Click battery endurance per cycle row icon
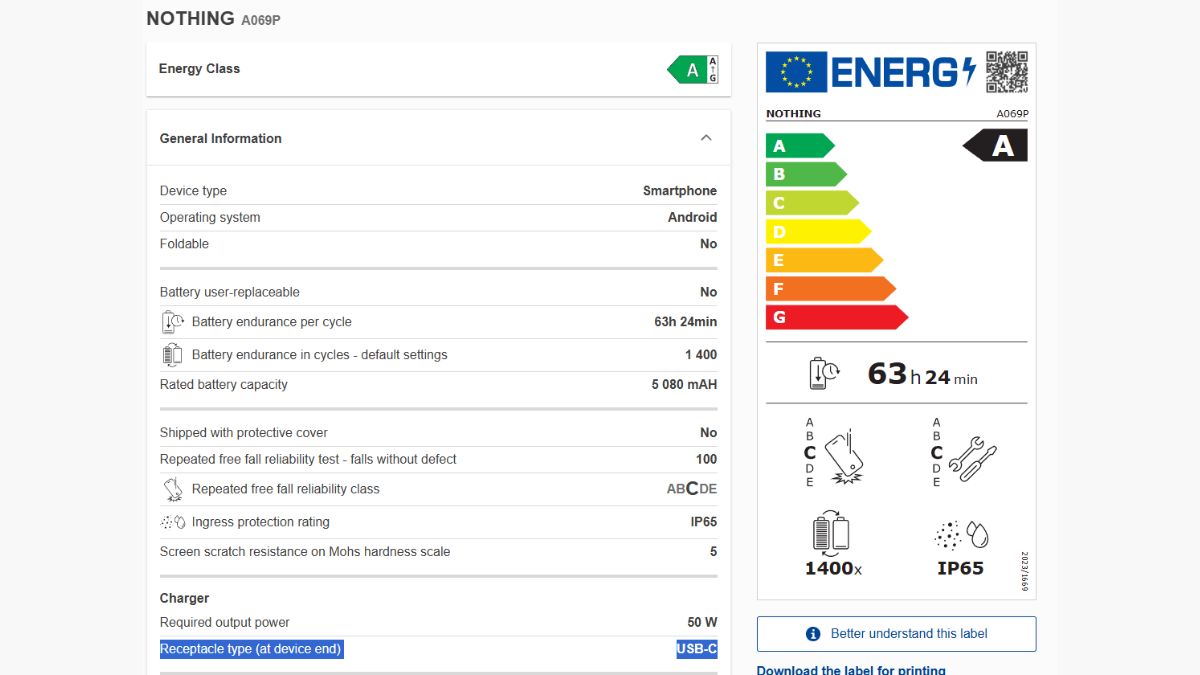This screenshot has width=1200, height=675. pyautogui.click(x=172, y=322)
